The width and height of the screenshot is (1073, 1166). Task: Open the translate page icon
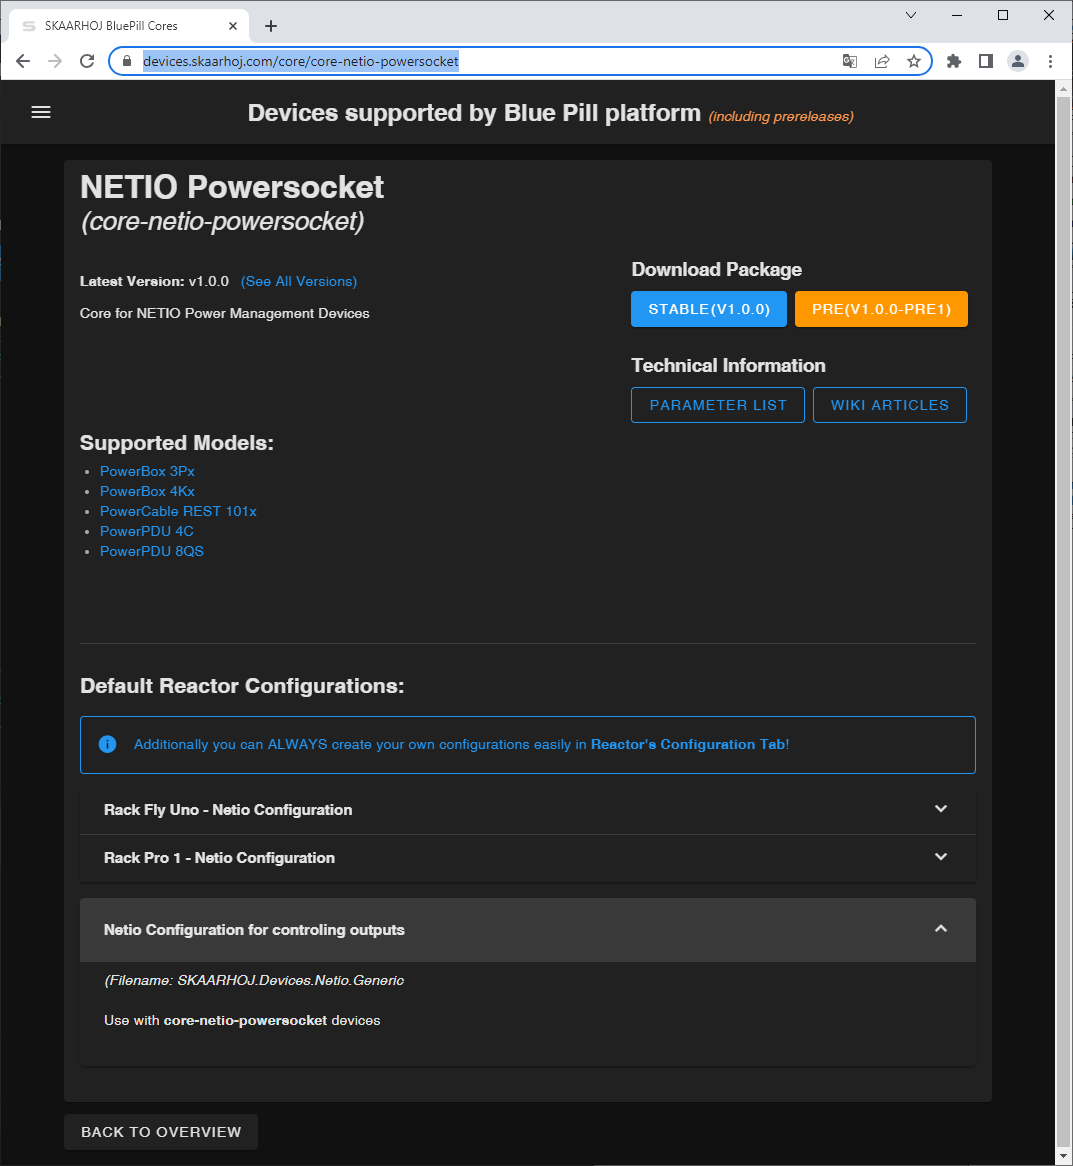(x=849, y=61)
